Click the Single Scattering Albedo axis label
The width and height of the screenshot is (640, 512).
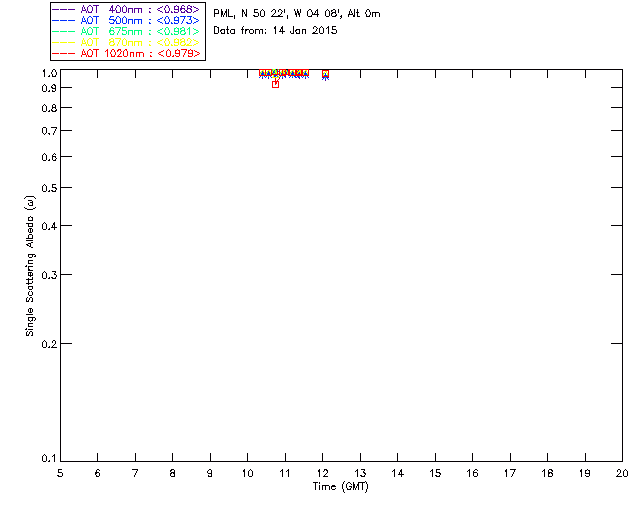31,266
